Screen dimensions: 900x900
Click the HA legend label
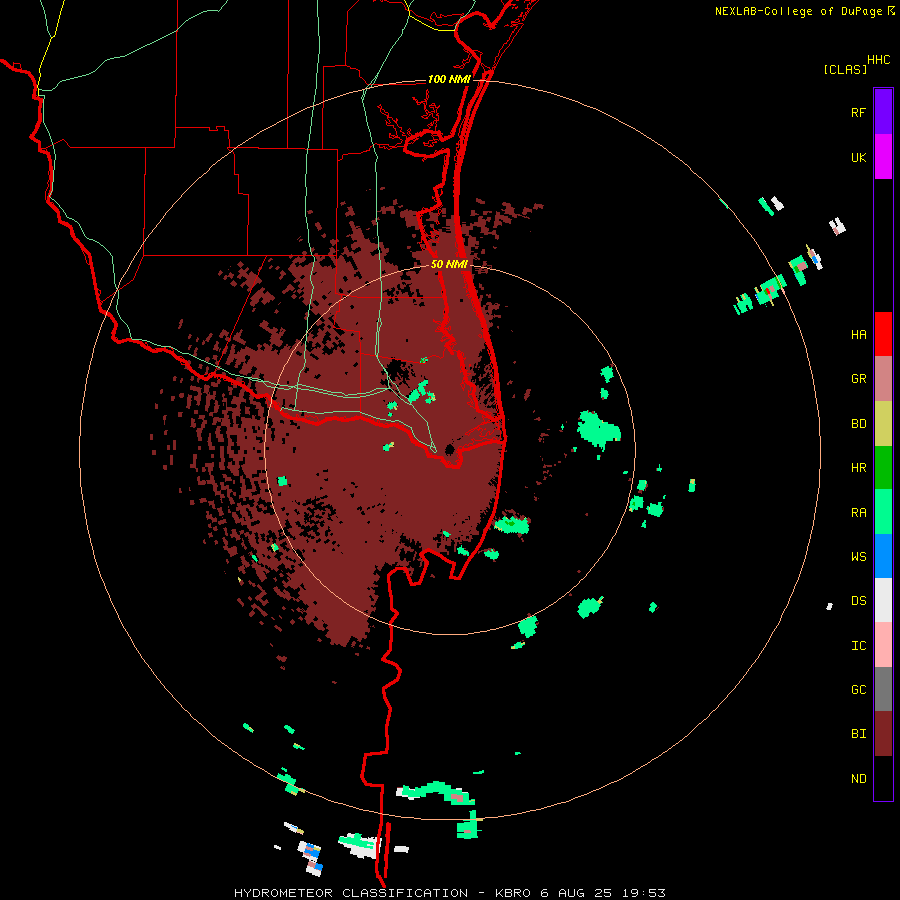pyautogui.click(x=858, y=335)
